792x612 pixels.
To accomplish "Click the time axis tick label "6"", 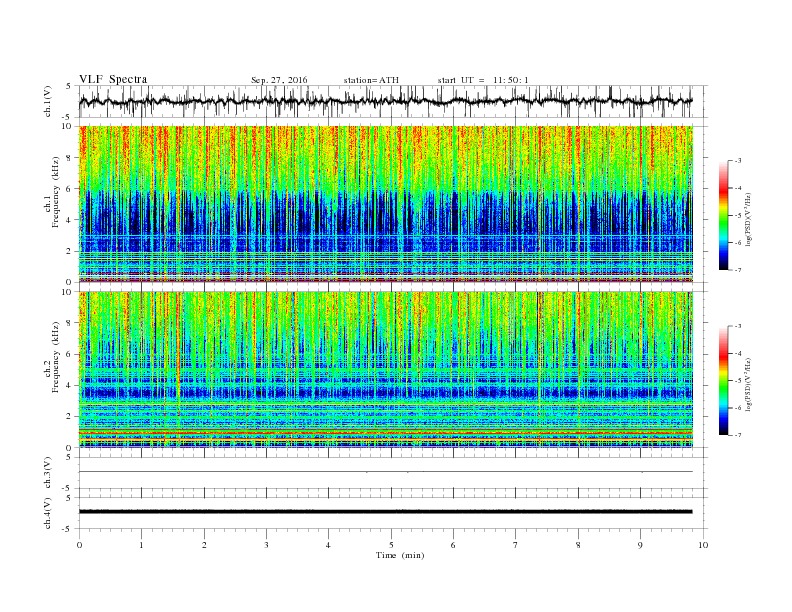I will 454,545.
